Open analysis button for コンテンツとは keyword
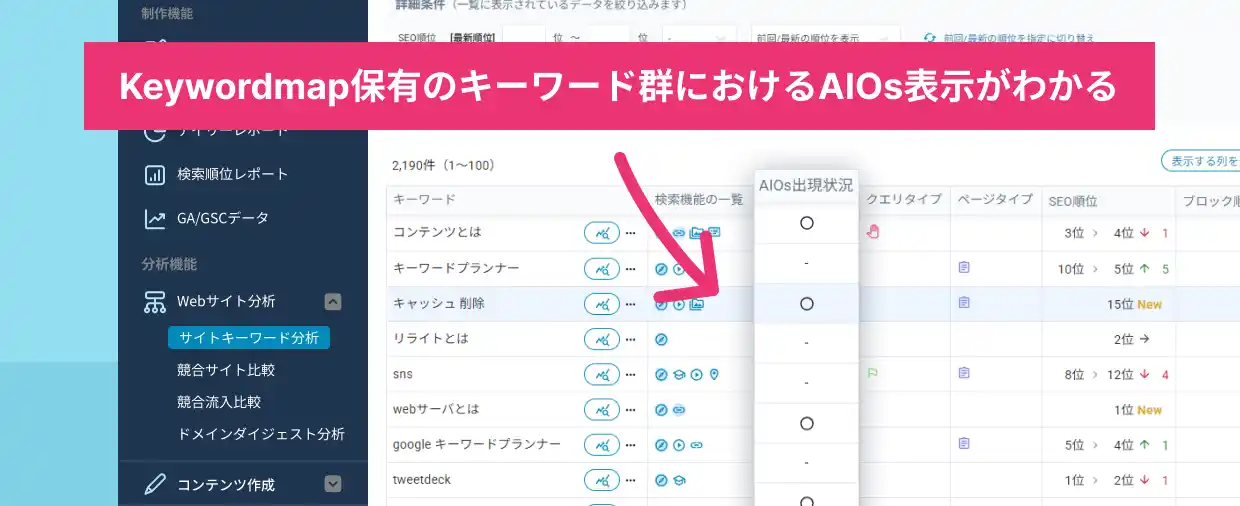The width and height of the screenshot is (1240, 506). (602, 233)
